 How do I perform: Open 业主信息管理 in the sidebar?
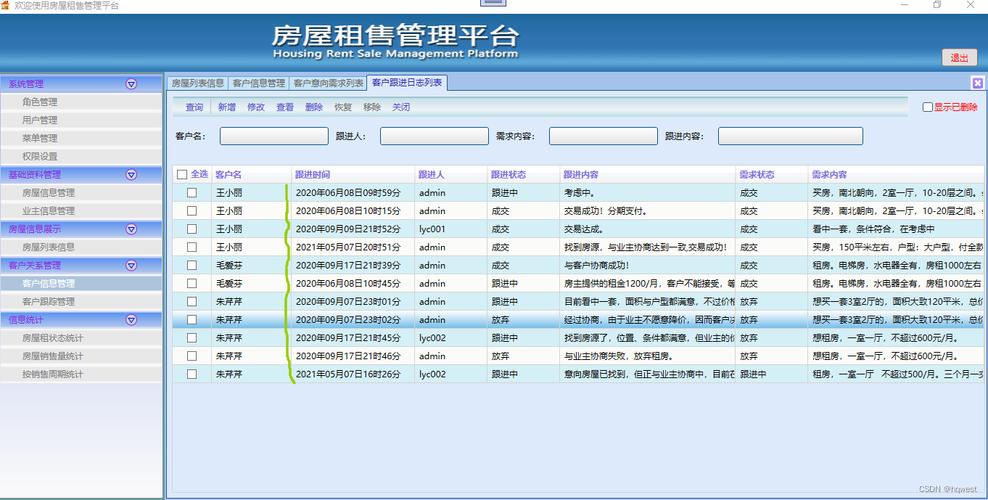point(81,211)
